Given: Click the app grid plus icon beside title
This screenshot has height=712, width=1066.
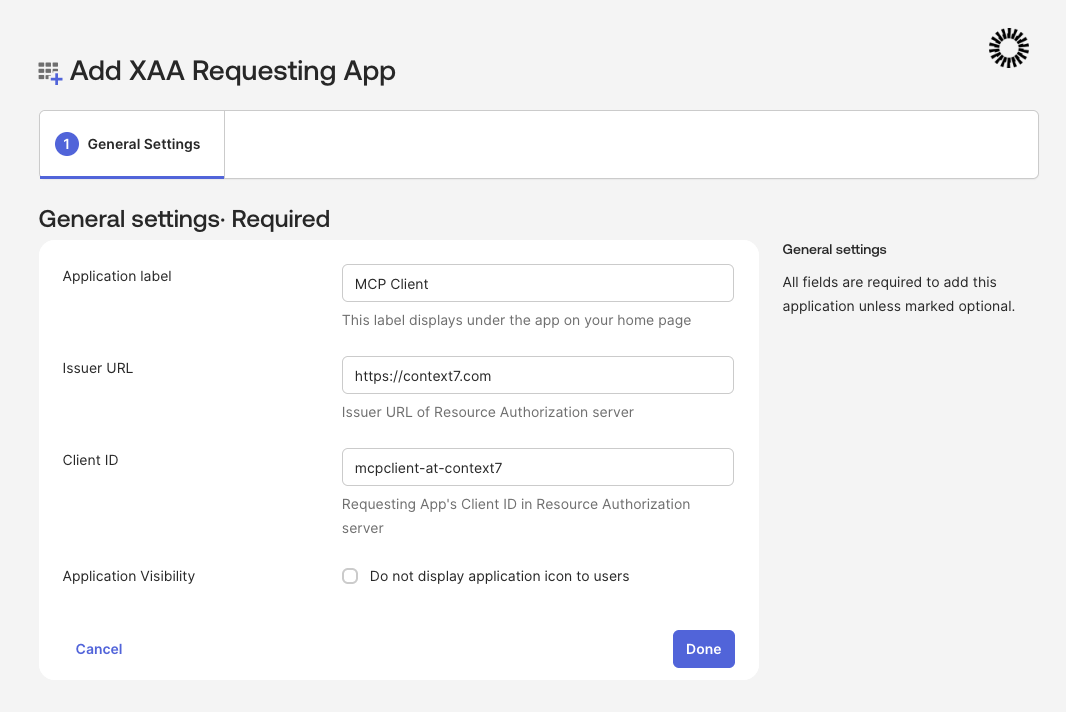Looking at the screenshot, I should coord(50,72).
